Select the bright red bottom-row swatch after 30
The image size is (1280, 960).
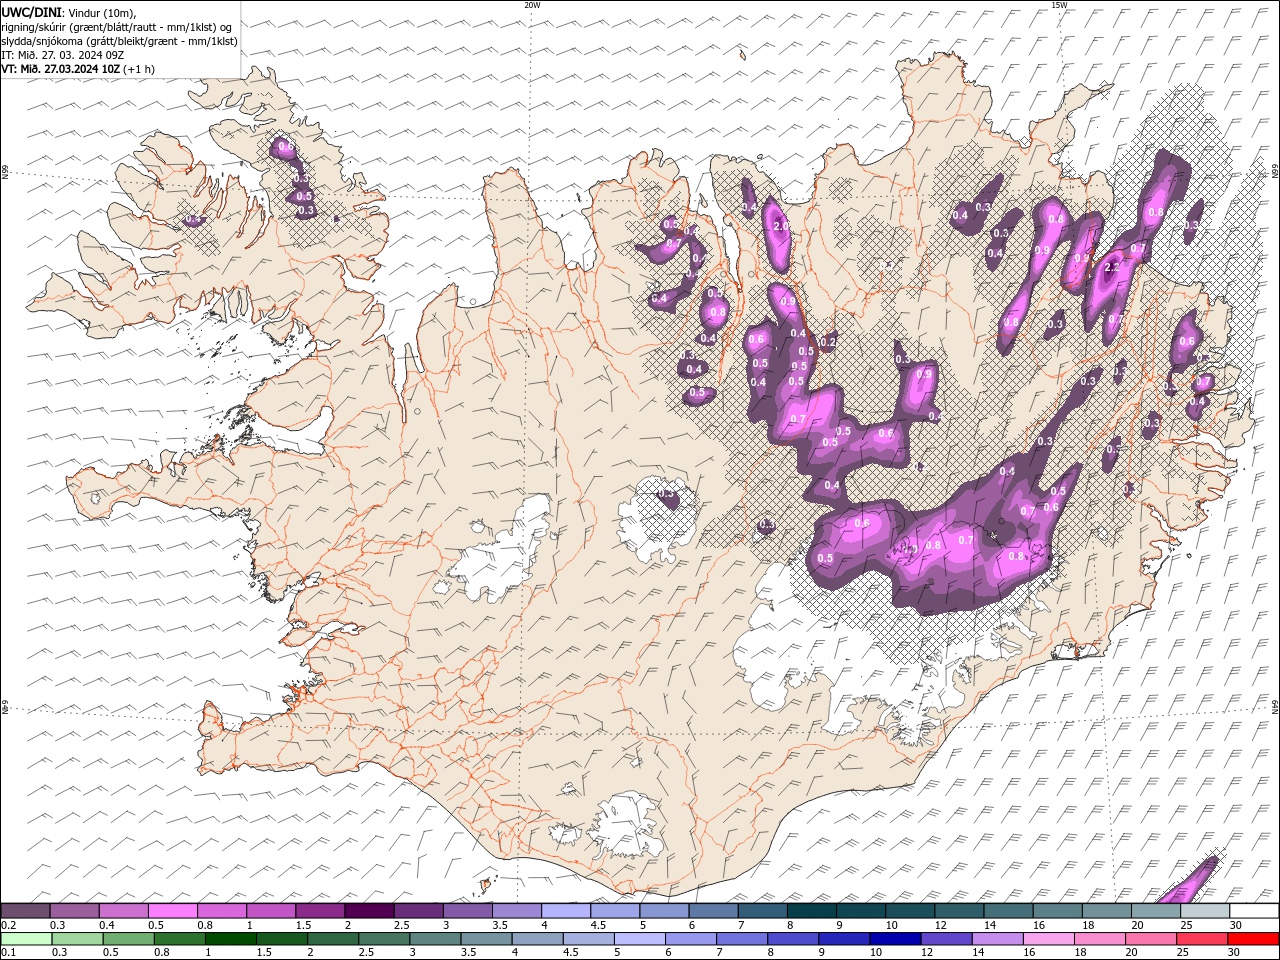1253,939
